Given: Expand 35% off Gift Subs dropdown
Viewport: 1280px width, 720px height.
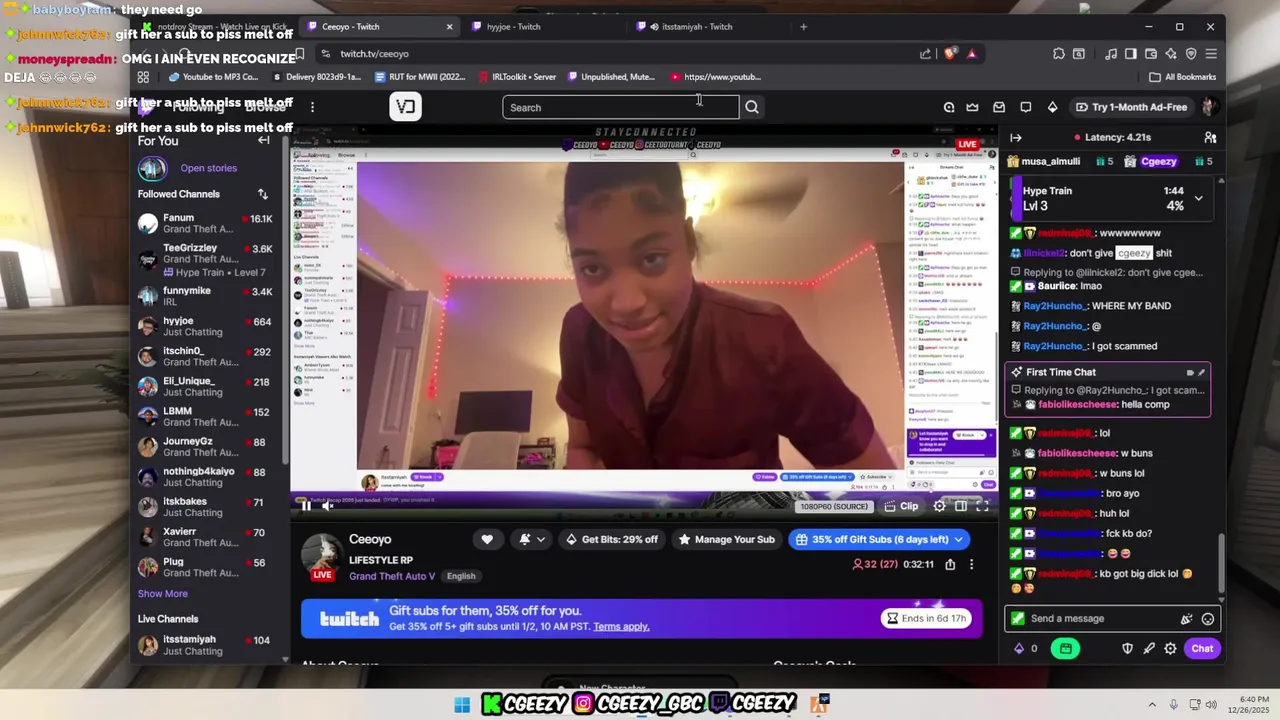Looking at the screenshot, I should click(958, 539).
